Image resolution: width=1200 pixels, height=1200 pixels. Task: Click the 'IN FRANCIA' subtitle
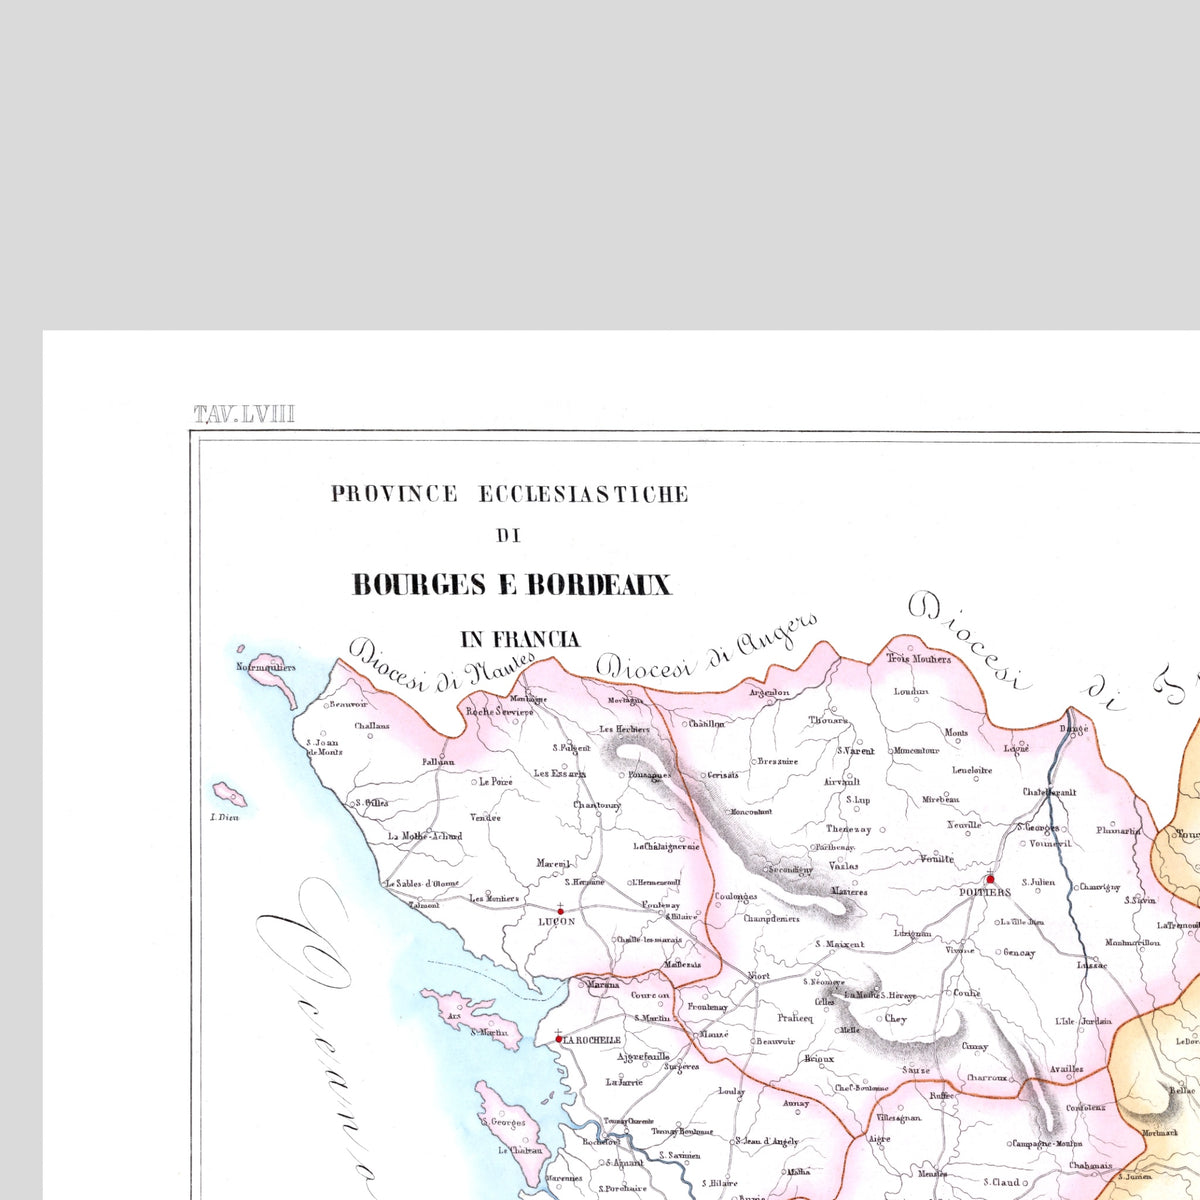(x=519, y=639)
